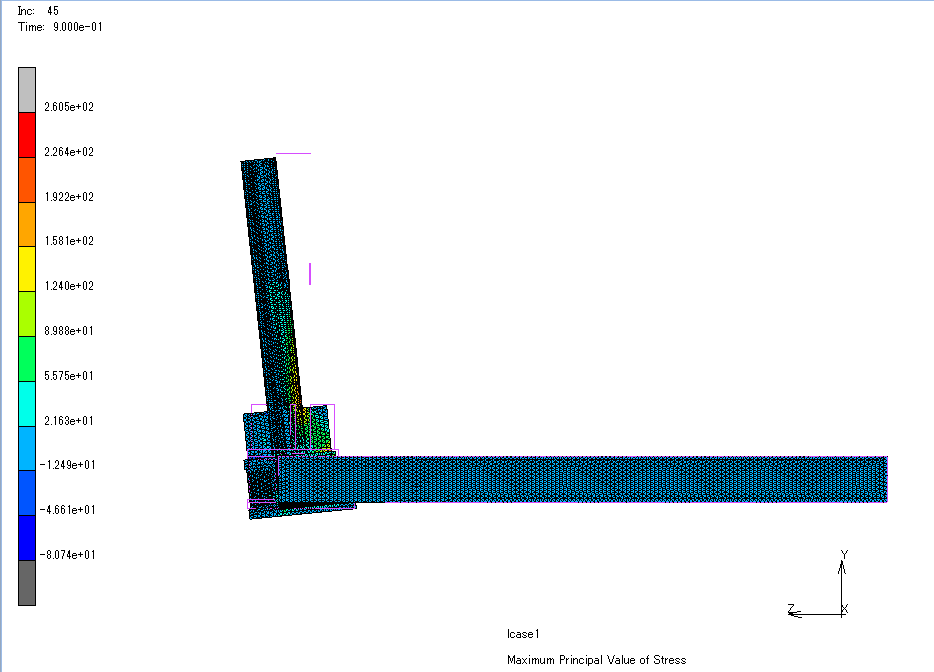Click the dark orange legend color band
The width and height of the screenshot is (934, 672).
27,180
